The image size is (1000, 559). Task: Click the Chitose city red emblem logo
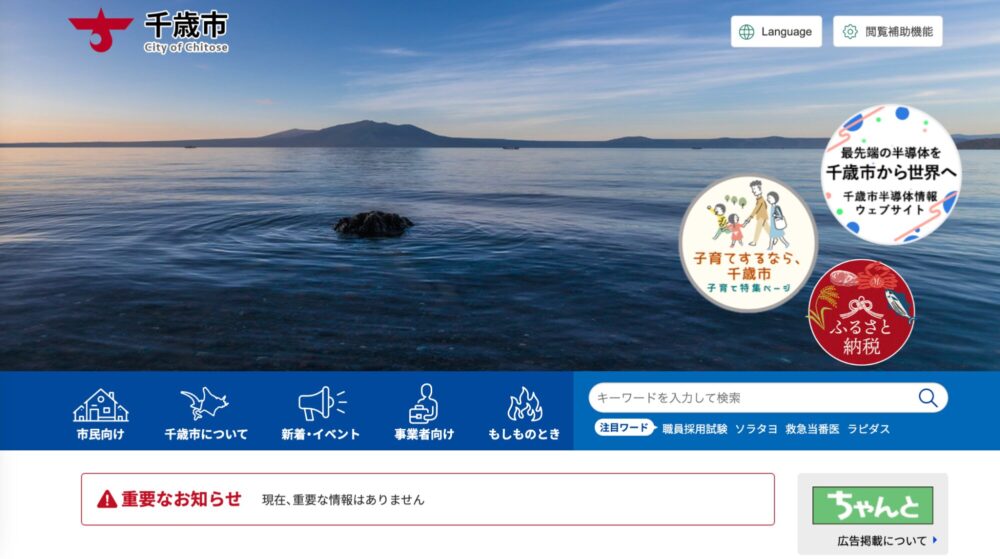100,29
